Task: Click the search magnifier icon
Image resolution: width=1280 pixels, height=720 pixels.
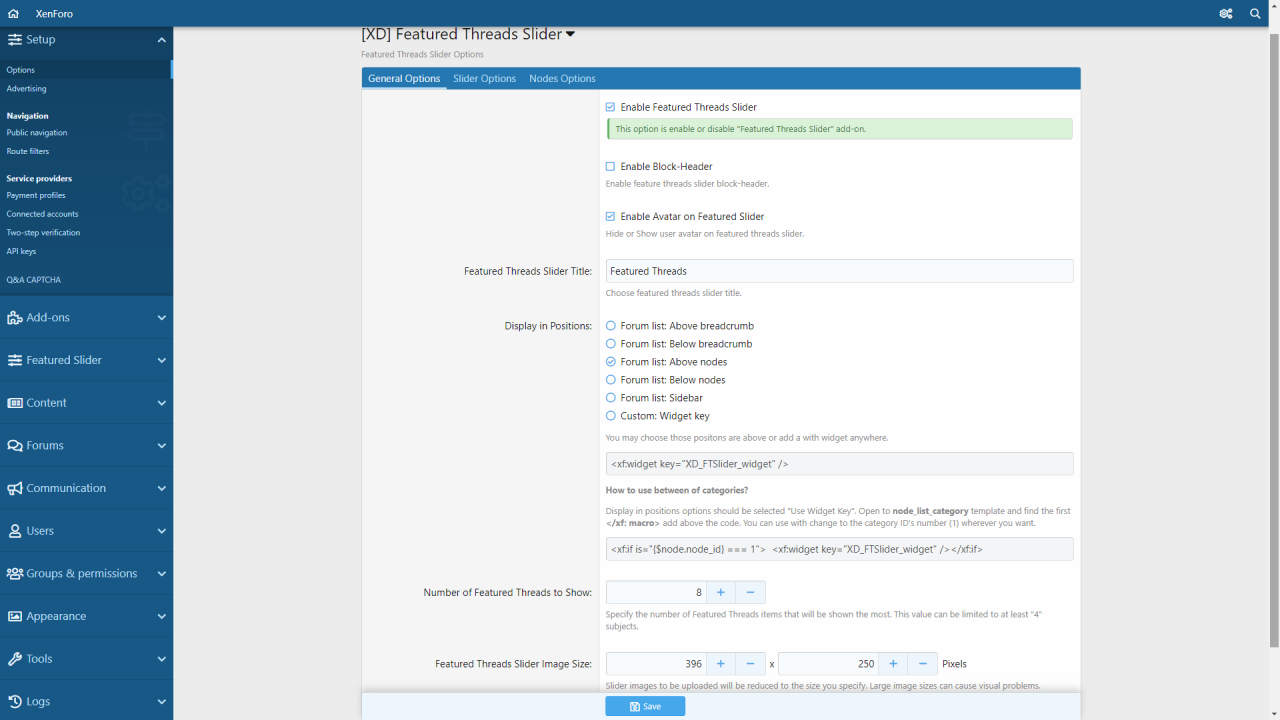Action: pos(1255,14)
